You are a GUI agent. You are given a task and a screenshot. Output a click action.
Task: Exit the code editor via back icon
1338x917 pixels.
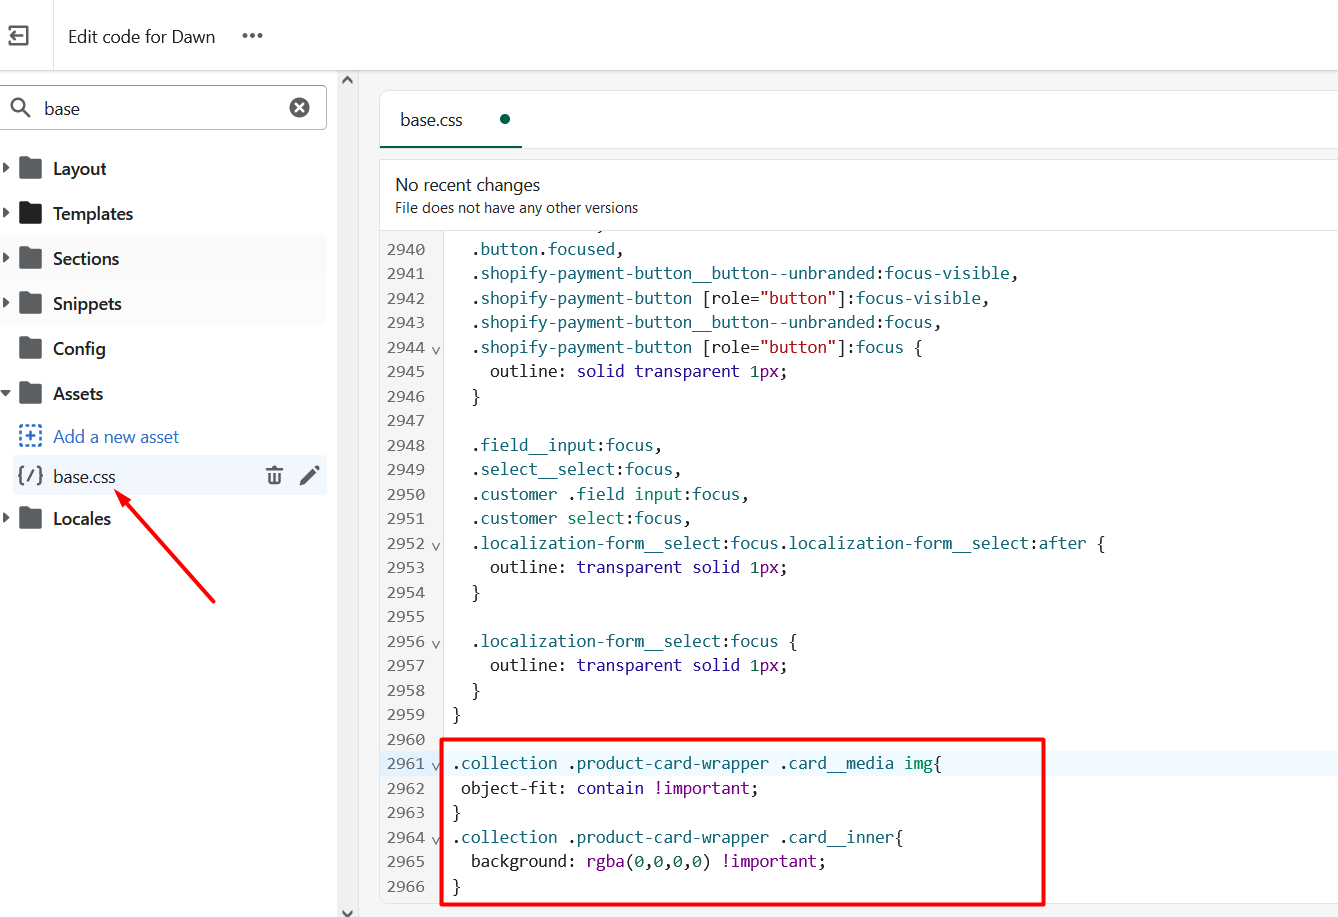click(x=19, y=36)
